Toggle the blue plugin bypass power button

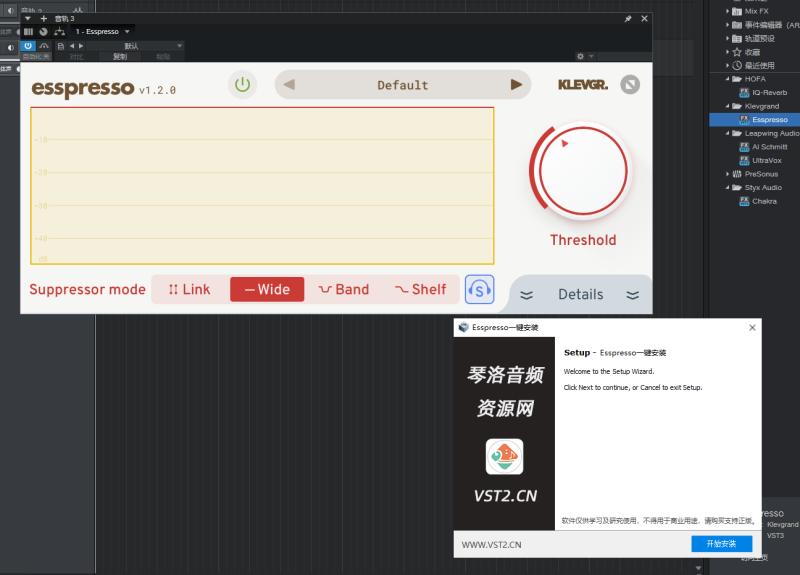click(x=29, y=46)
